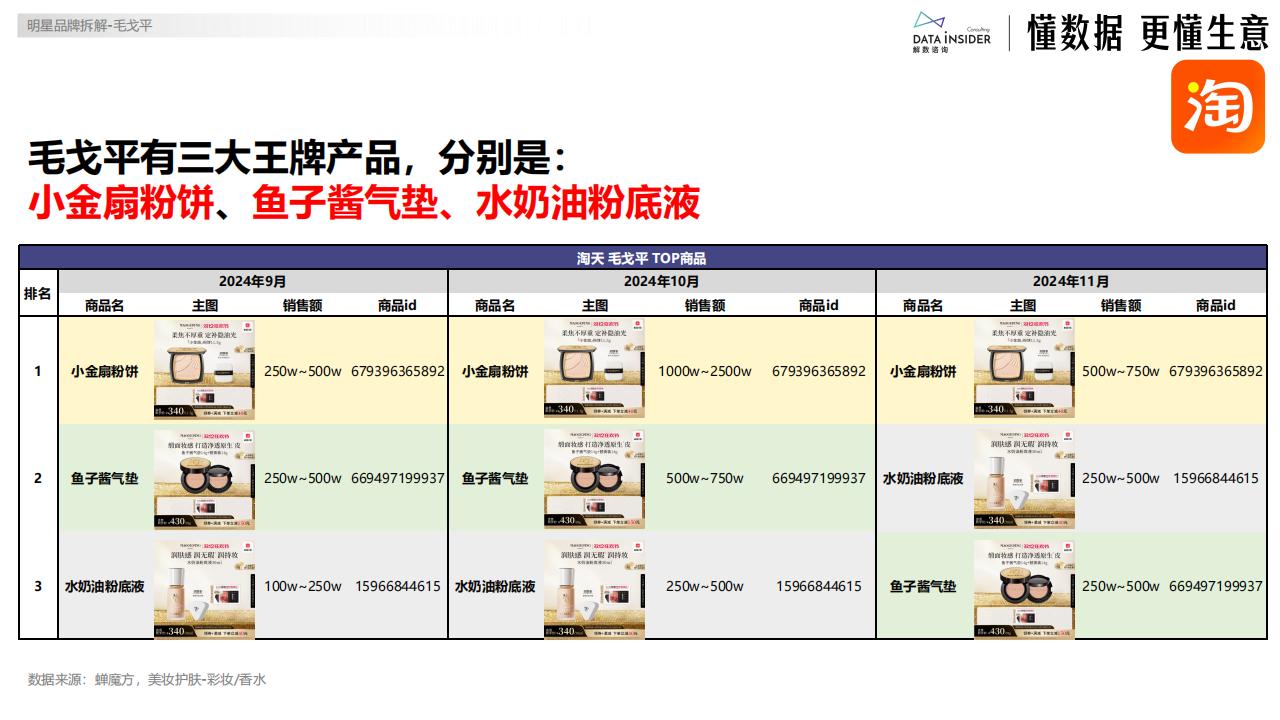The image size is (1280, 720).
Task: Open the September 鱼子酱气垫 product image
Action: click(204, 478)
